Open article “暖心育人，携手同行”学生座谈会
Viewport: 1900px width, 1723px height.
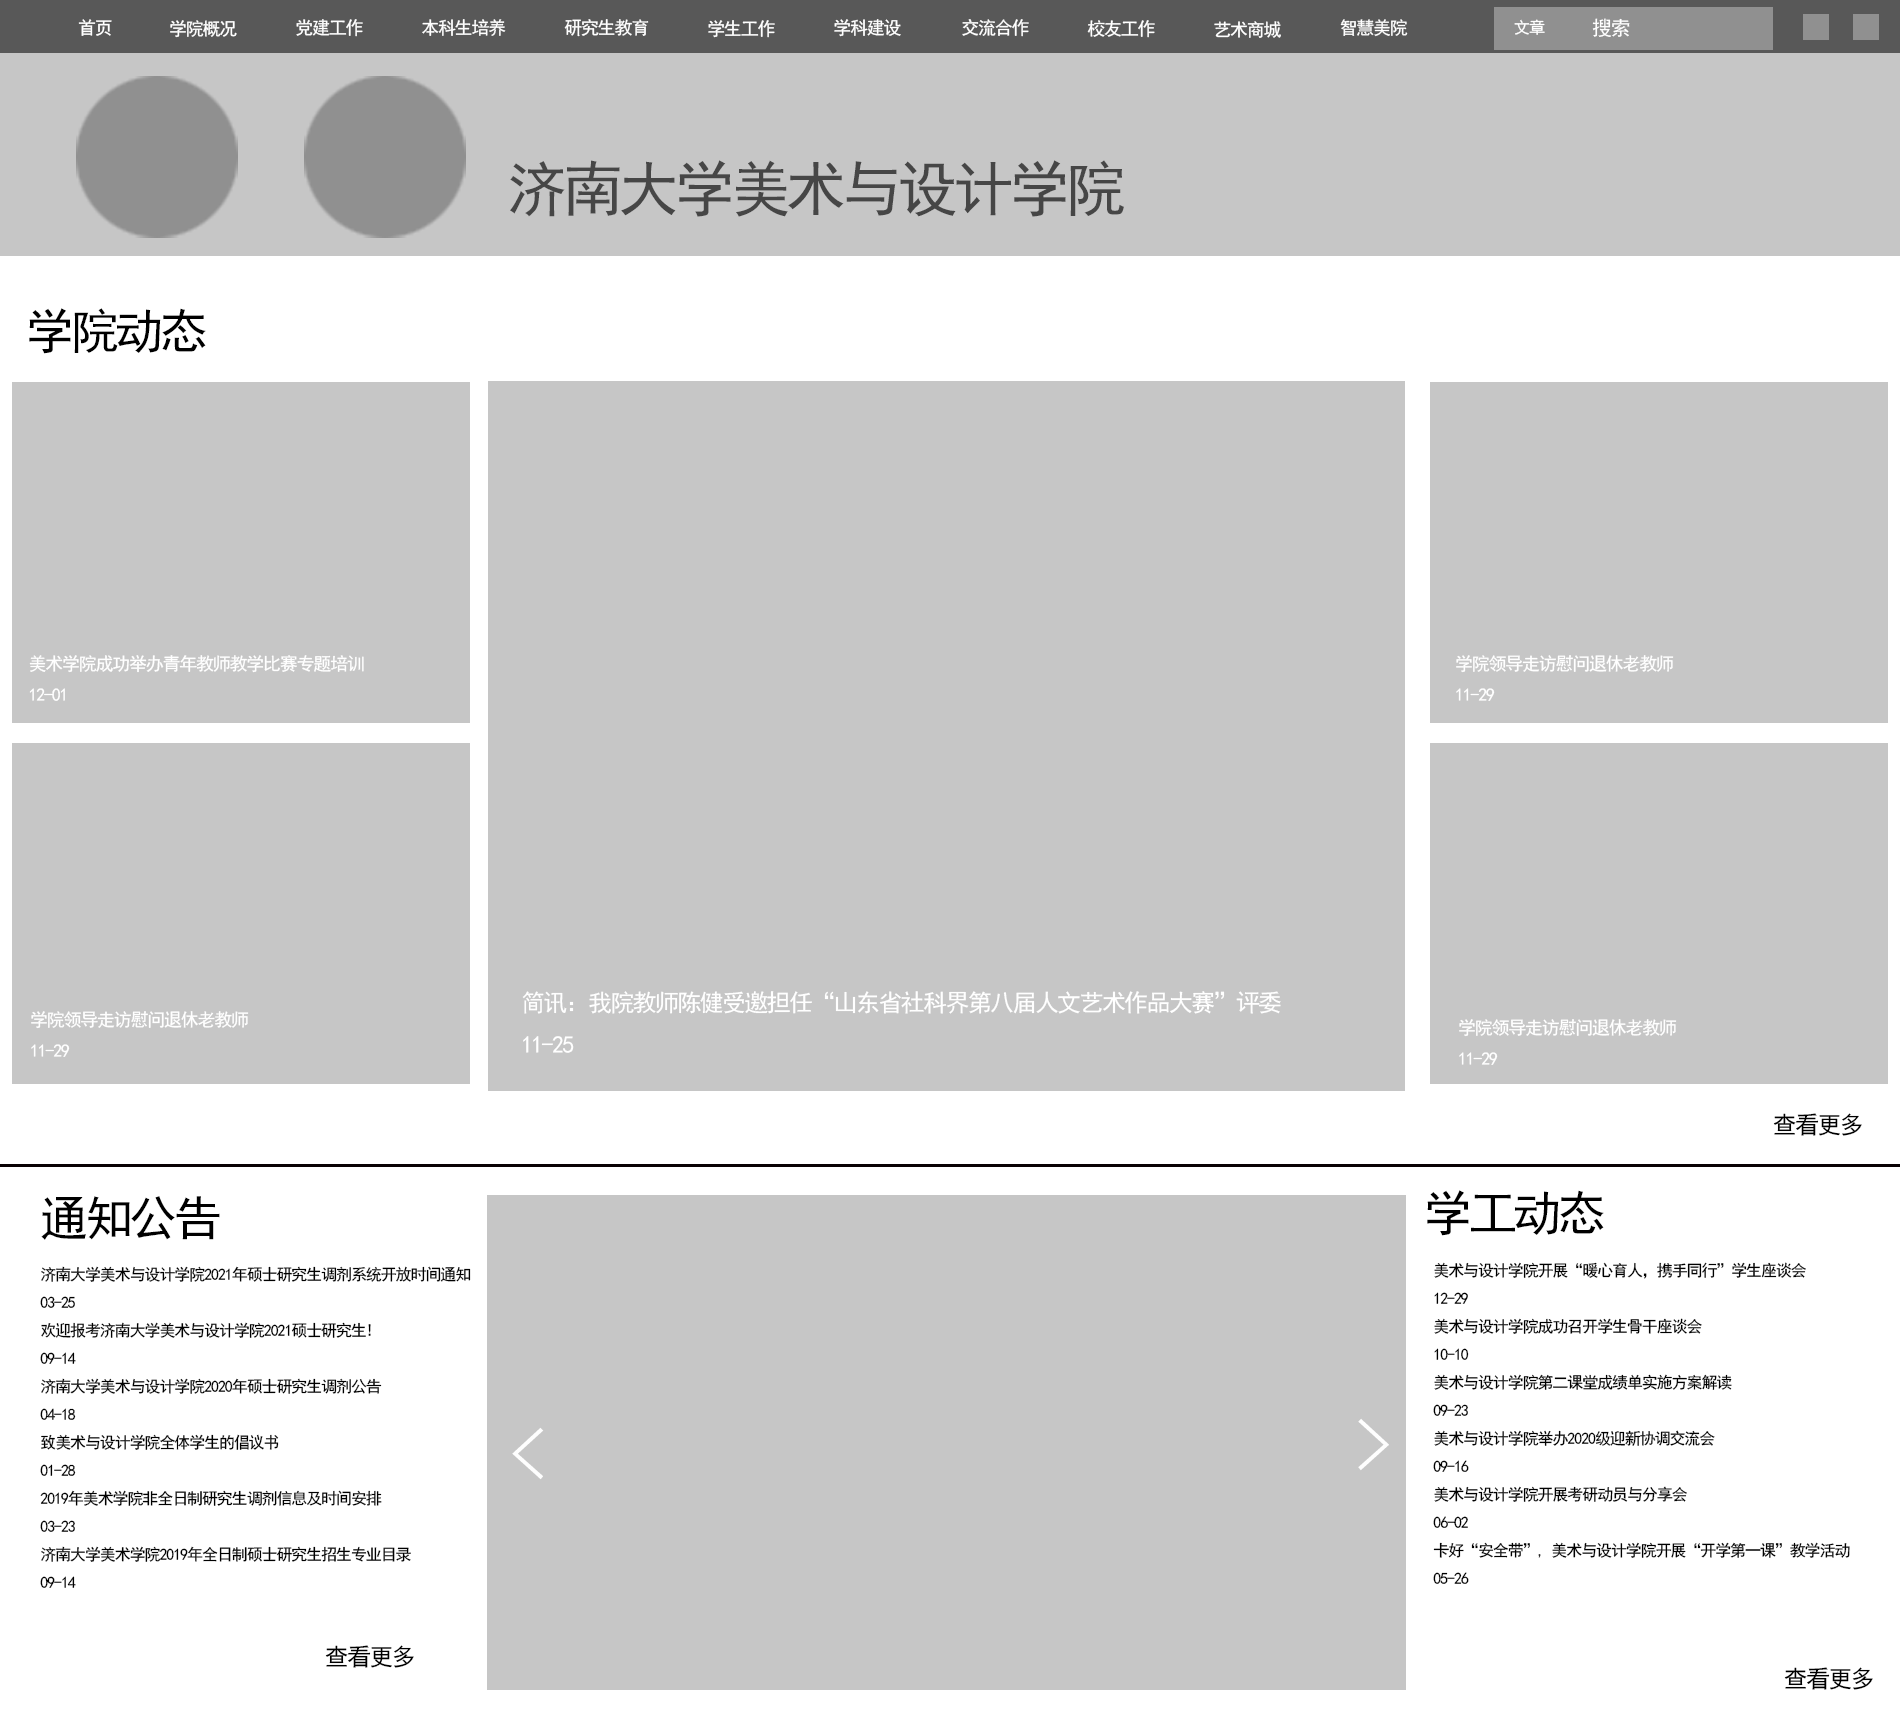point(1619,1270)
